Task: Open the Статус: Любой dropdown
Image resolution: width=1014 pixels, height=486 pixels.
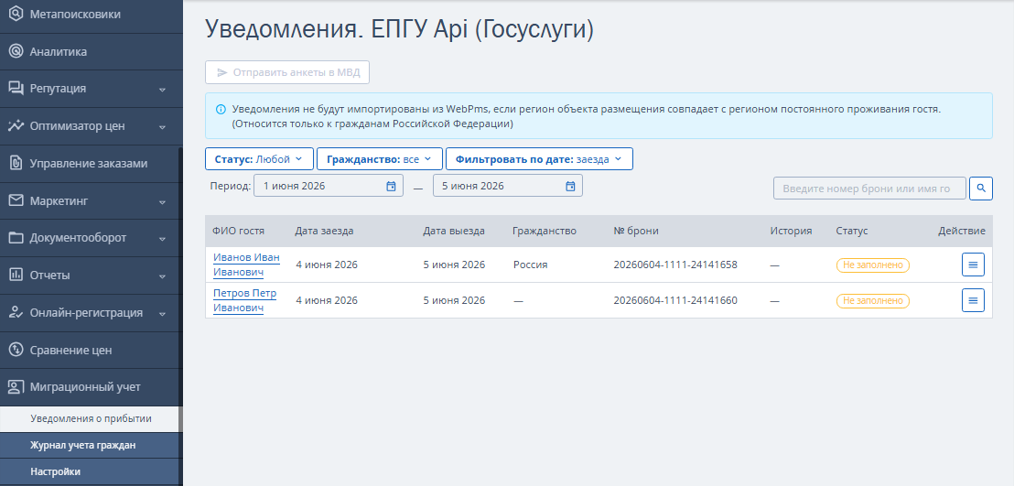Action: tap(259, 159)
